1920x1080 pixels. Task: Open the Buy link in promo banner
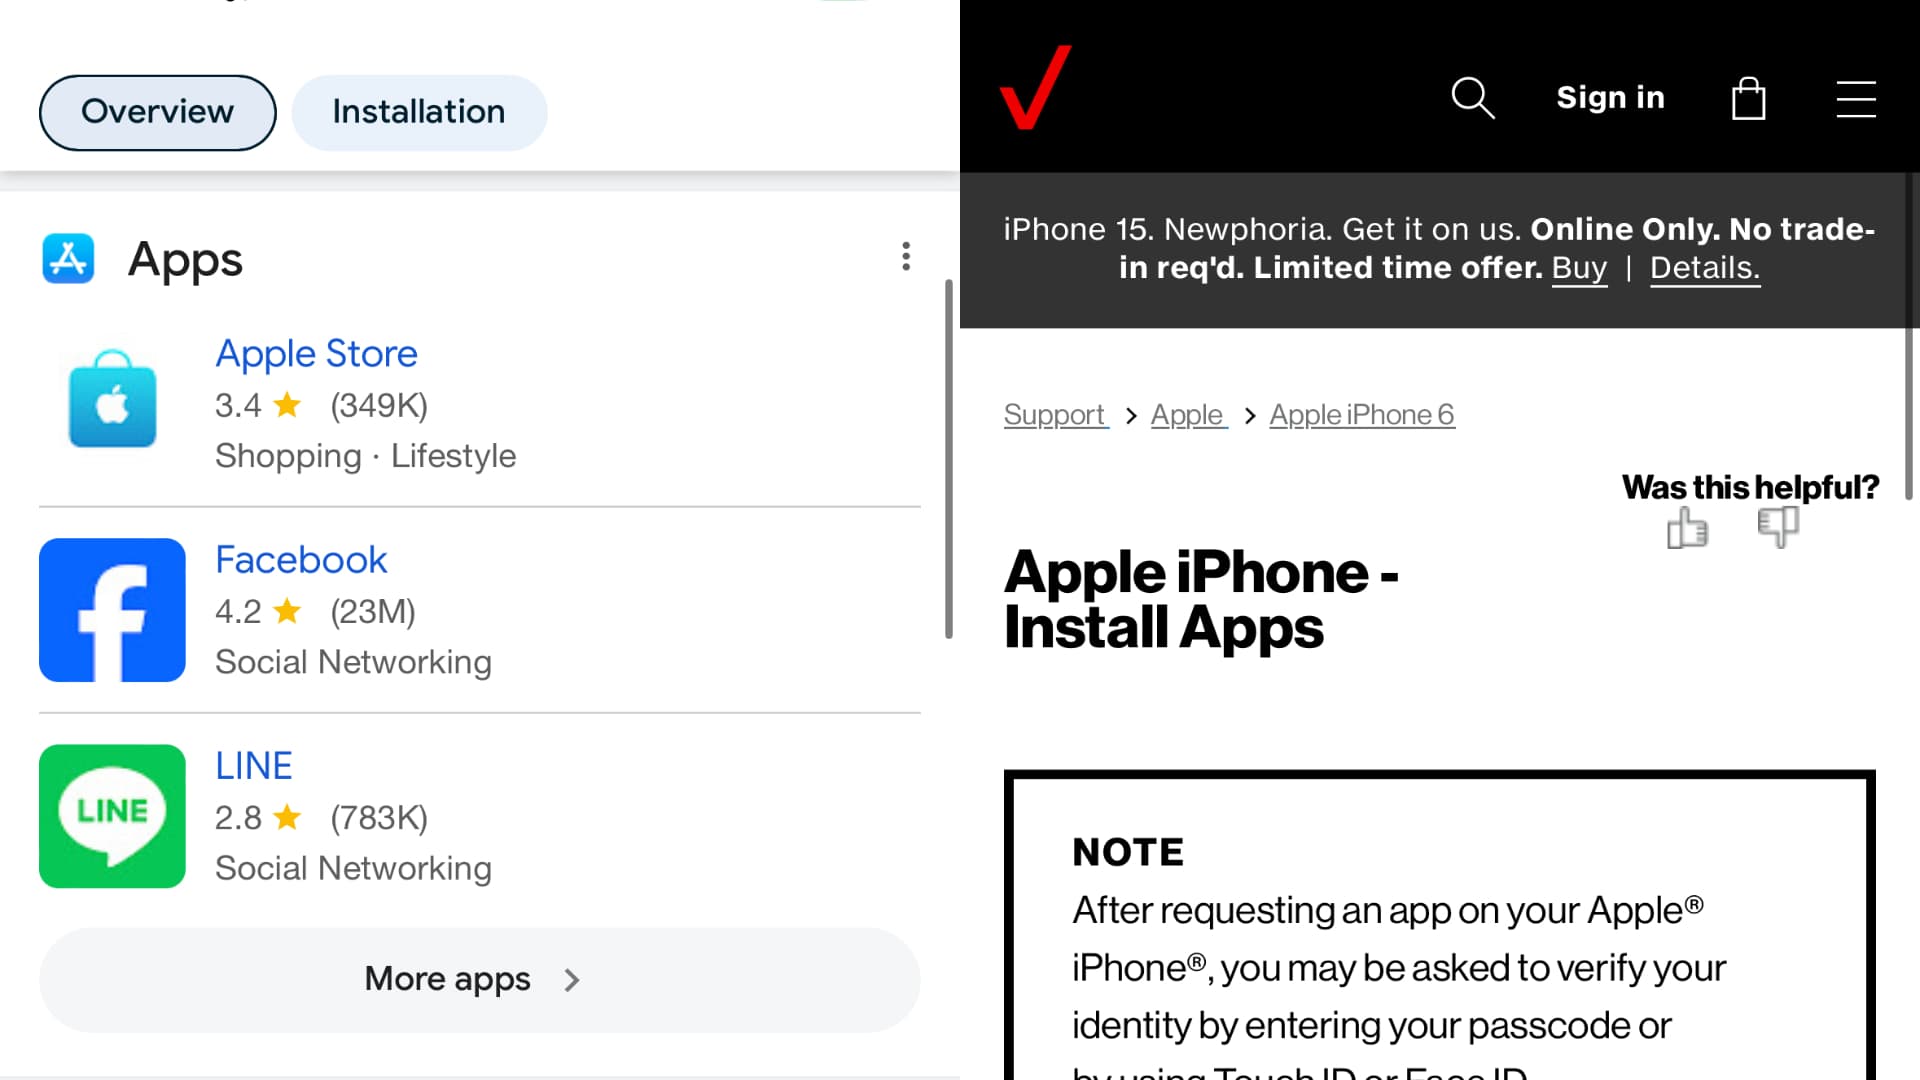(1579, 268)
